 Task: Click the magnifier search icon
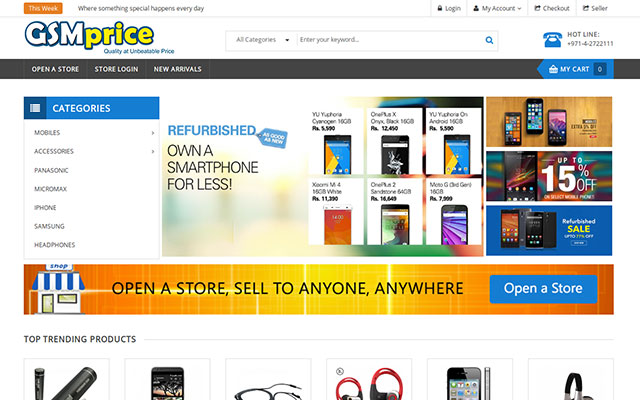tap(489, 40)
